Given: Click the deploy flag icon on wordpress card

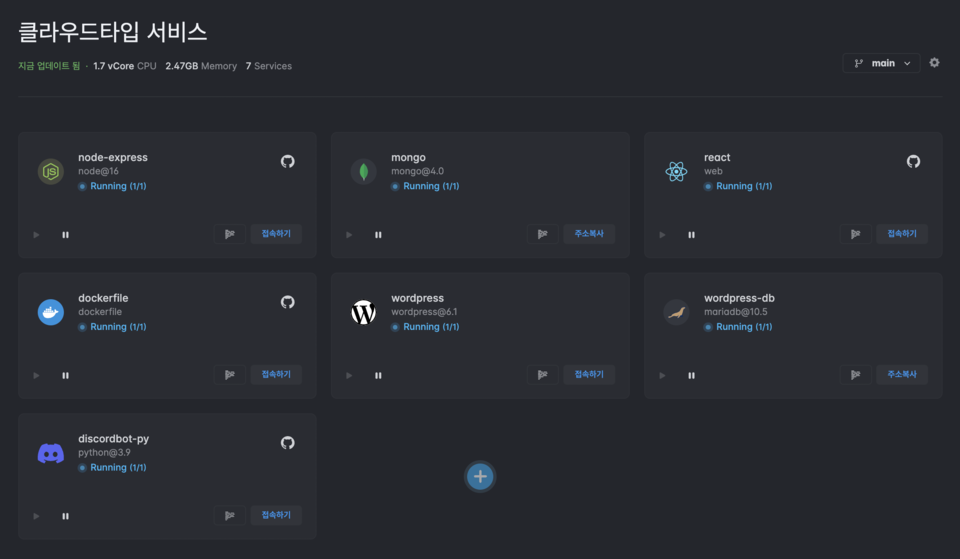Looking at the screenshot, I should click(x=542, y=375).
